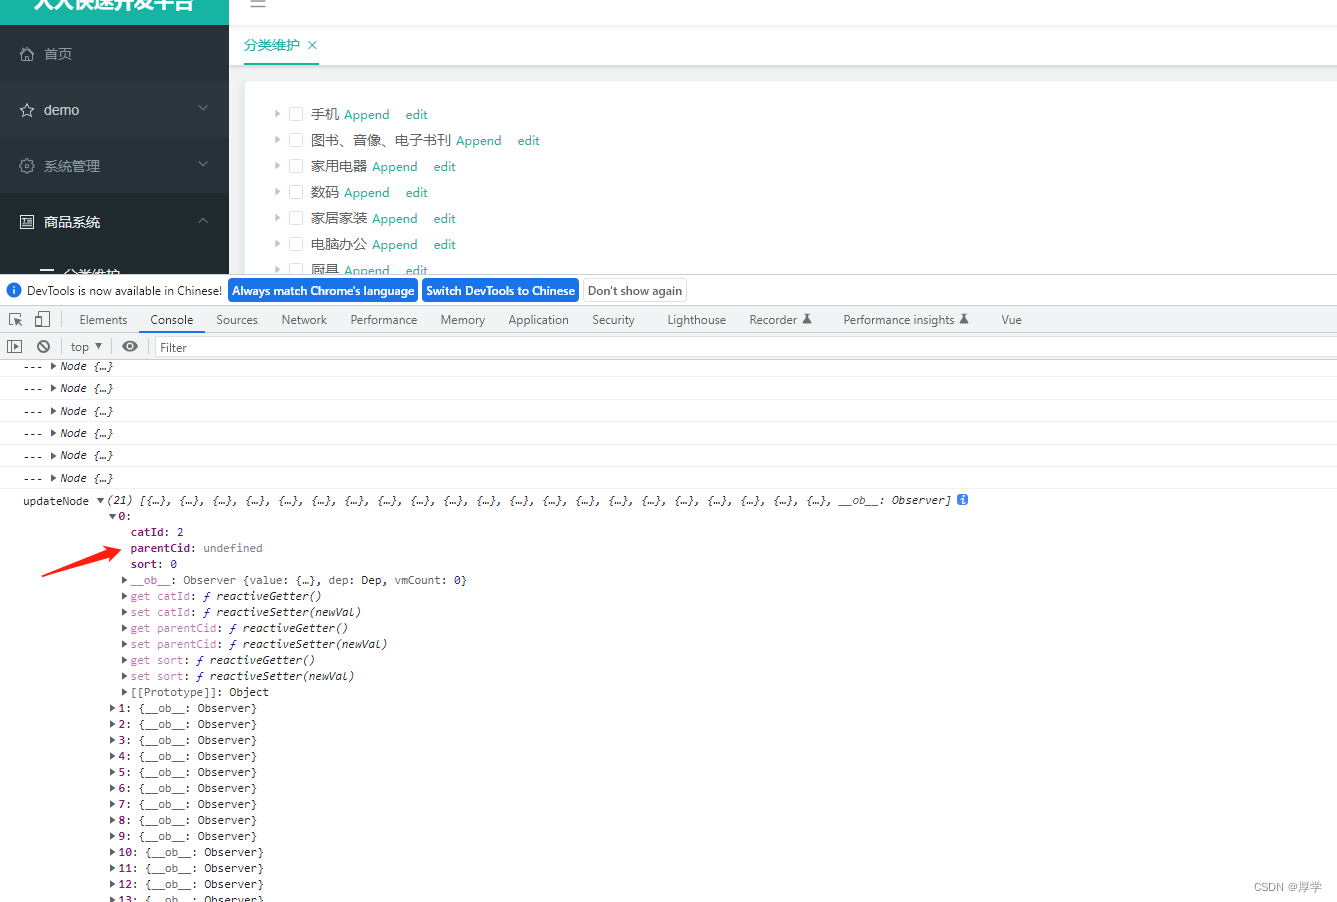1337x902 pixels.
Task: Expand the __ob__ Observer property
Action: coord(125,581)
